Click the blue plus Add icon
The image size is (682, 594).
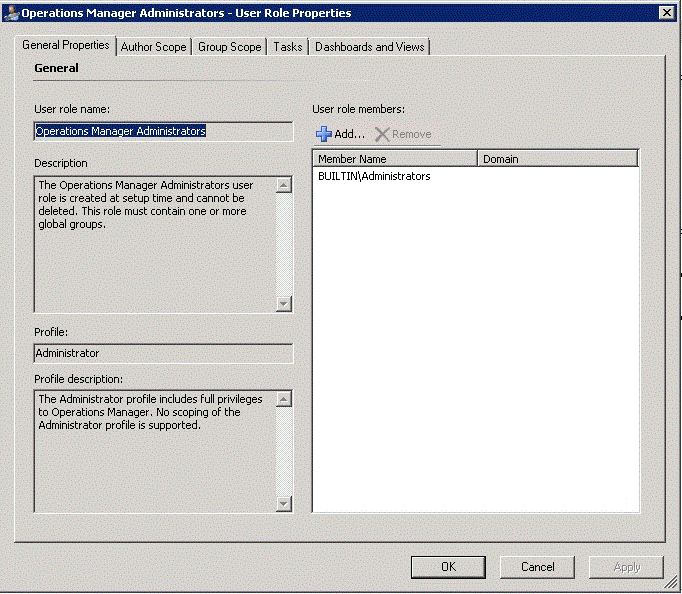[x=324, y=134]
